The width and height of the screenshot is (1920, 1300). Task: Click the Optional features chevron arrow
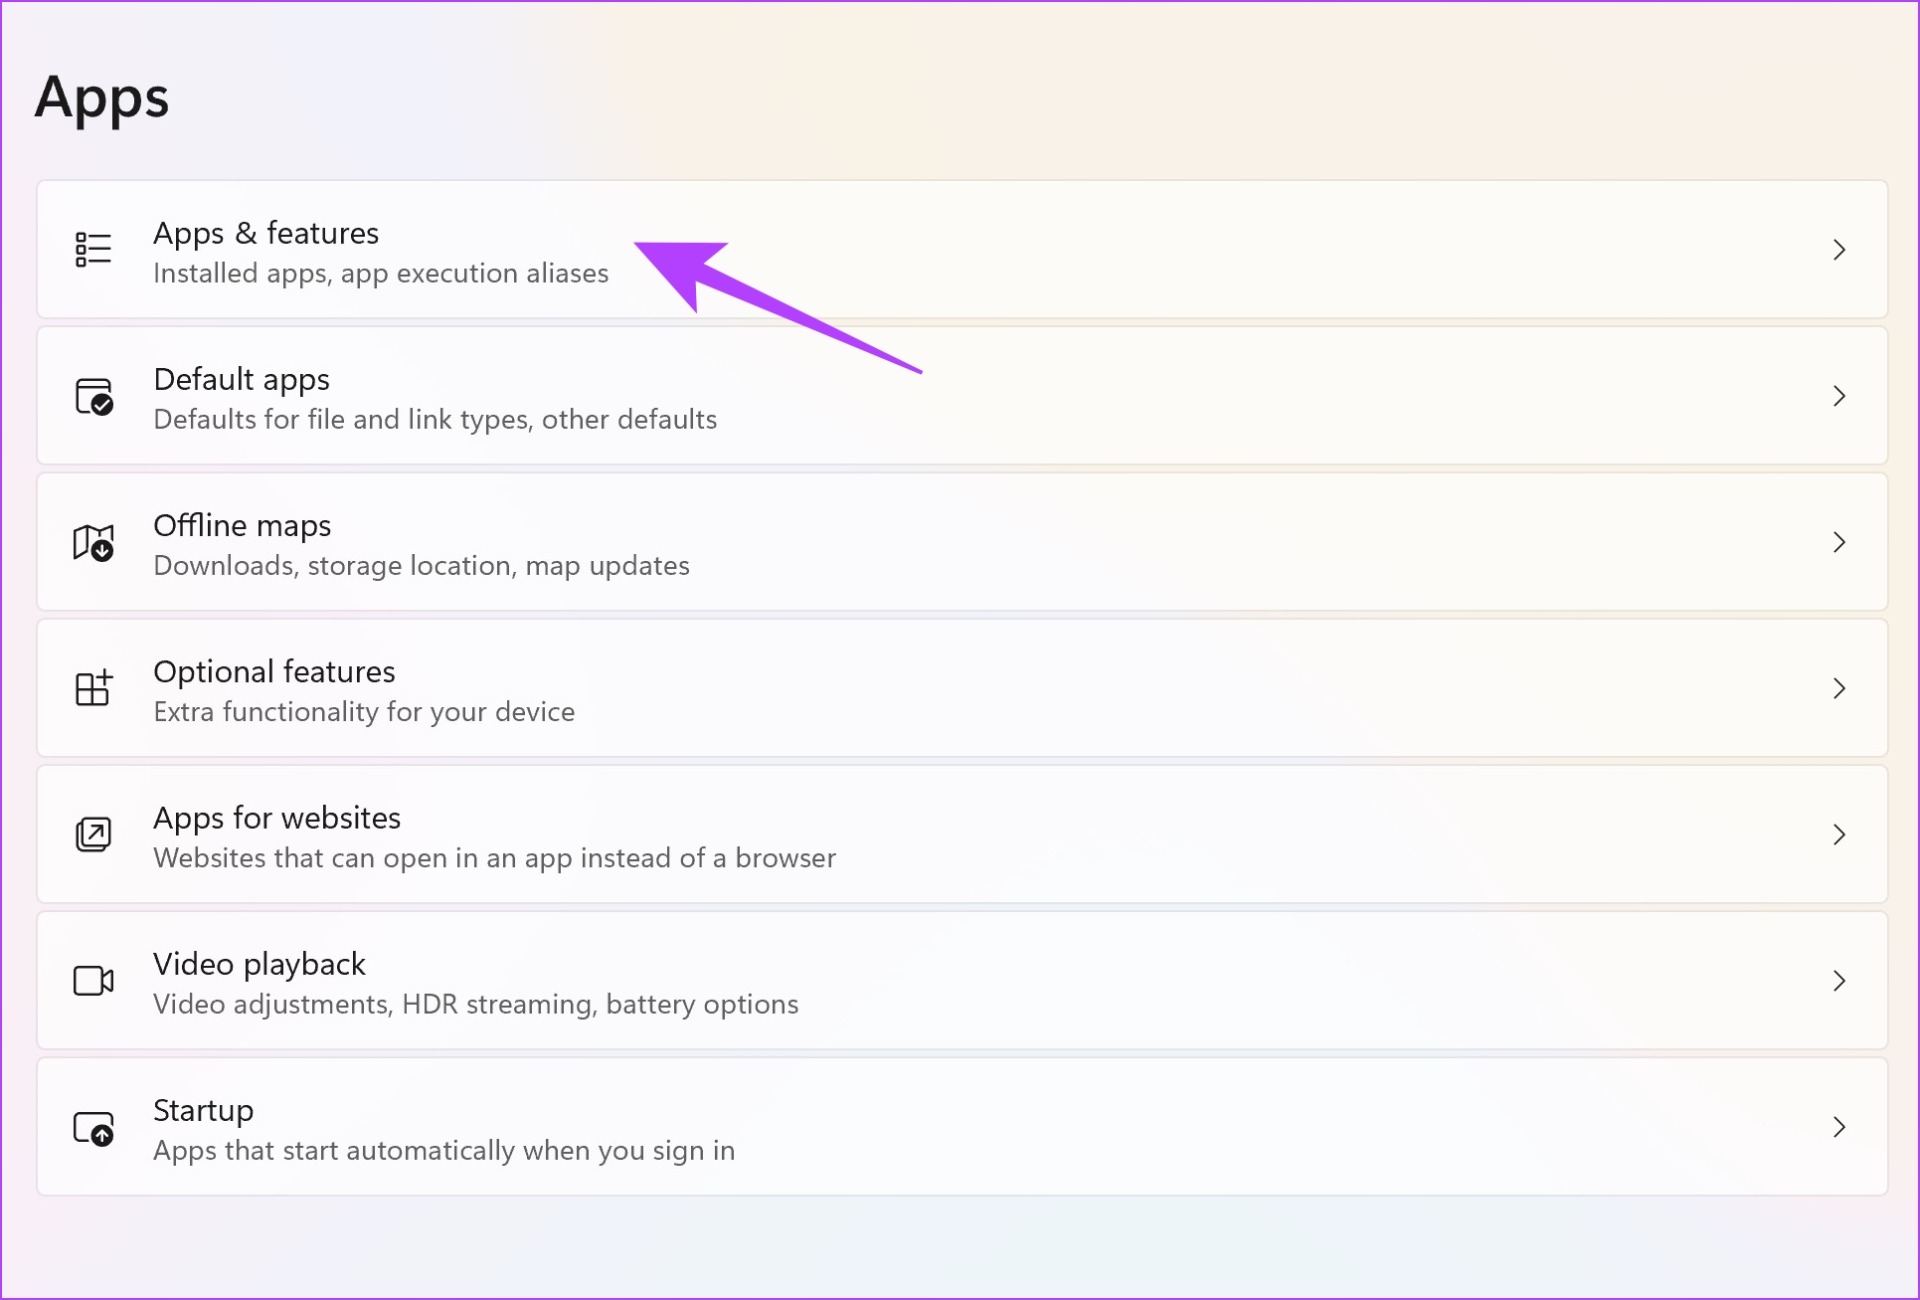pos(1839,688)
